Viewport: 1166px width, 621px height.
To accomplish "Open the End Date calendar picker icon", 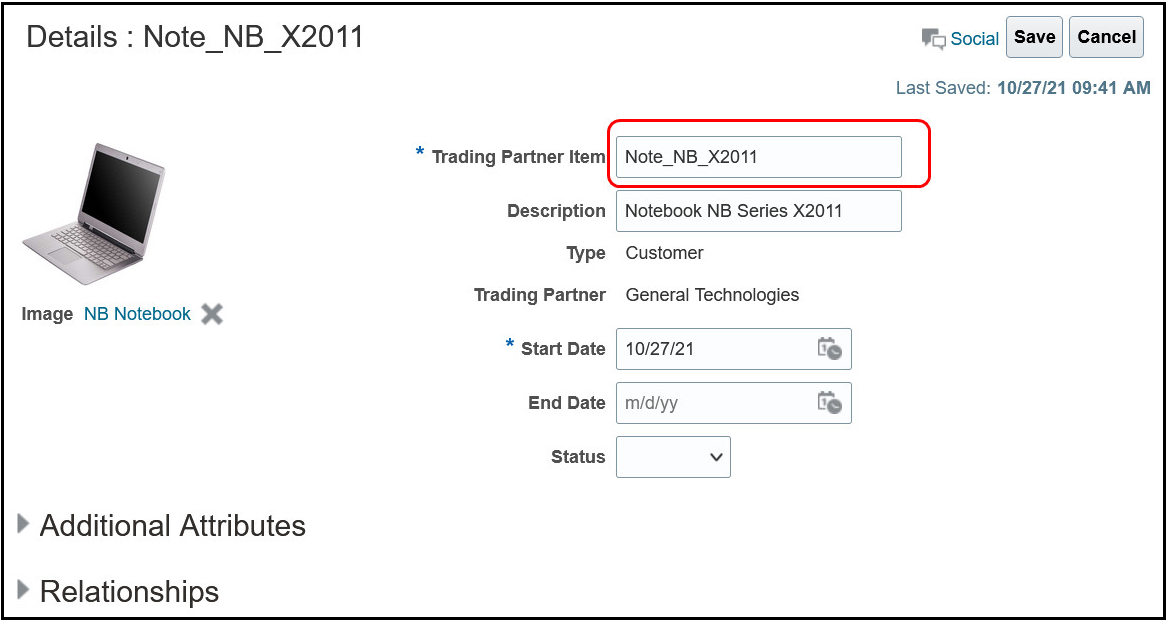I will (x=829, y=403).
